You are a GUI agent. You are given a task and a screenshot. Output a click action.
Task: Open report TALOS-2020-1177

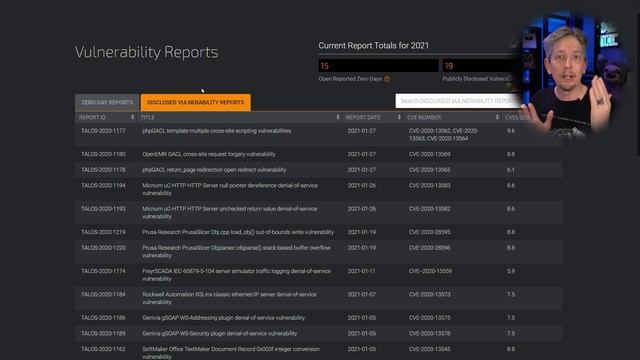click(x=103, y=131)
